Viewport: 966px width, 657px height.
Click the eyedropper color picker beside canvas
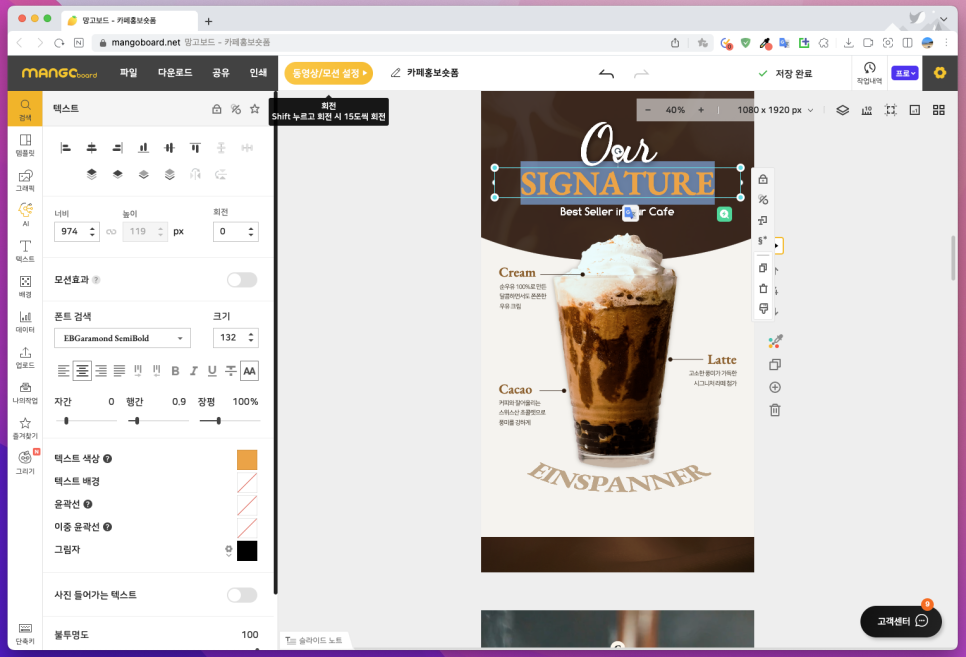775,341
